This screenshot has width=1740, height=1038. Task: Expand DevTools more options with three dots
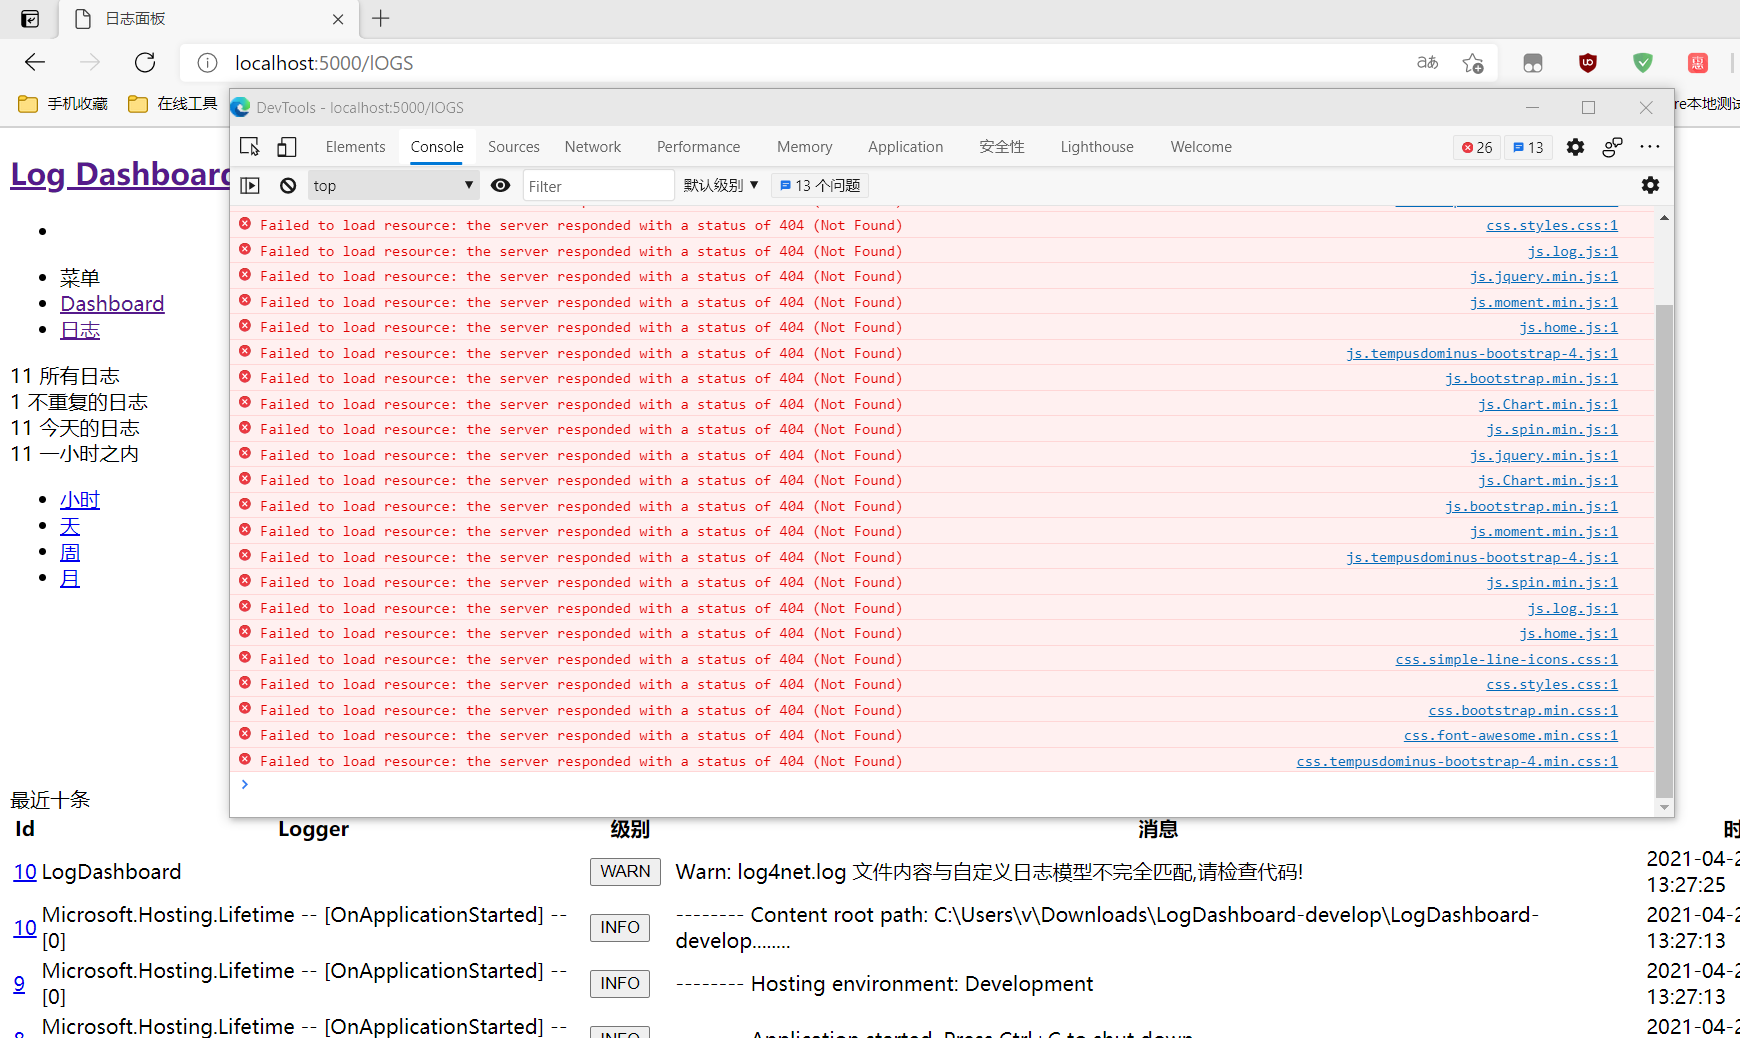coord(1651,147)
